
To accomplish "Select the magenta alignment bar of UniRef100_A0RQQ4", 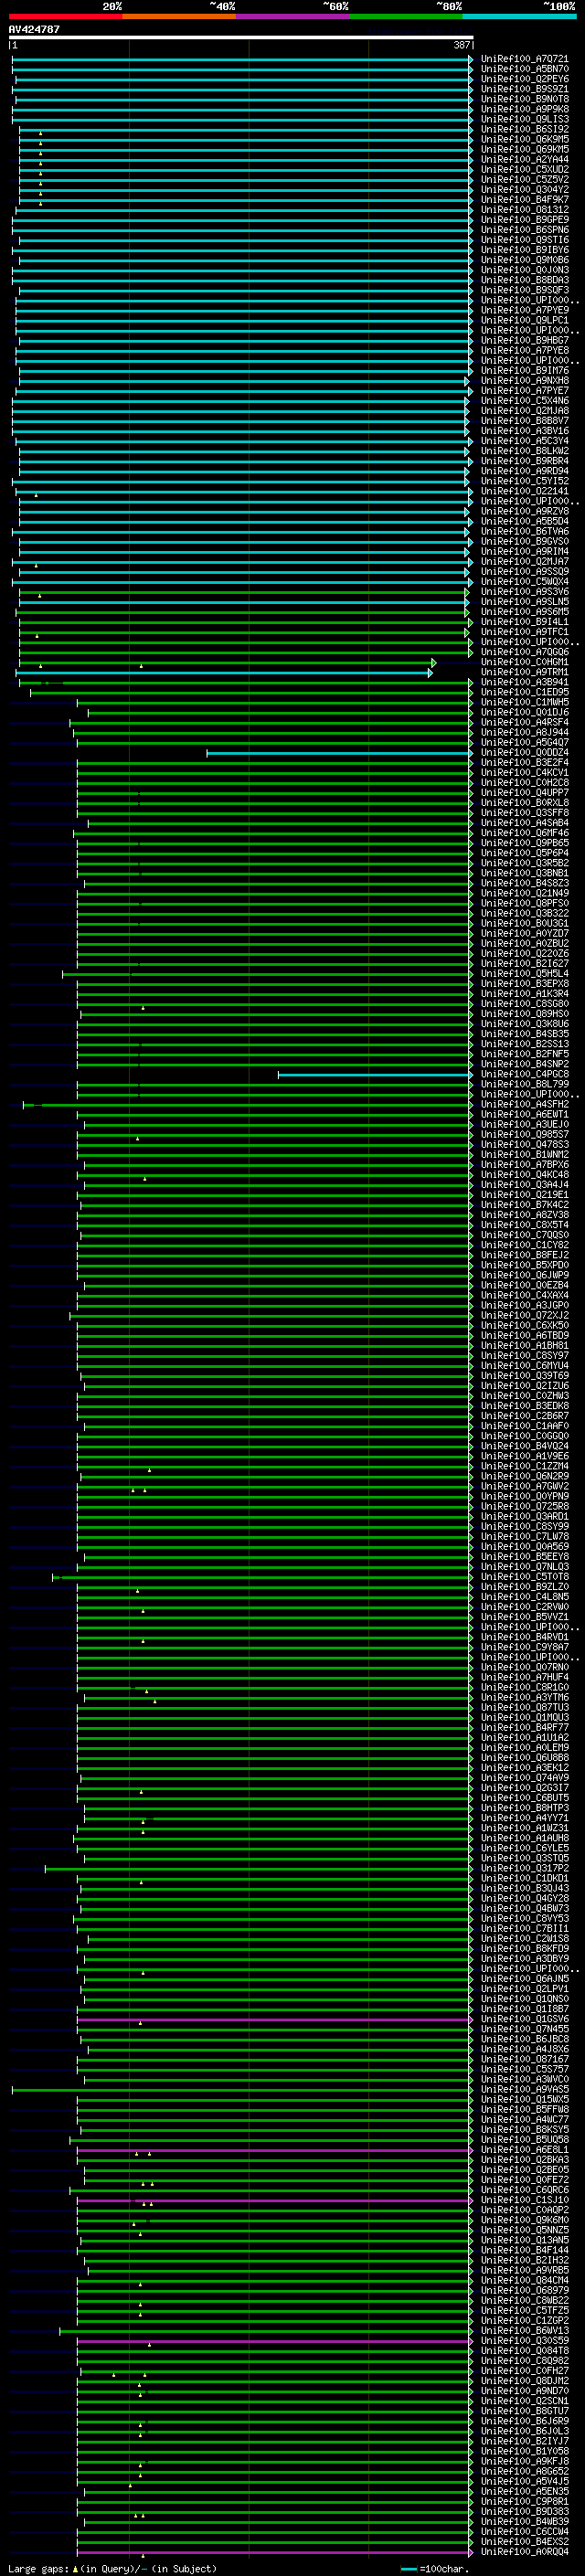I will point(274,2552).
